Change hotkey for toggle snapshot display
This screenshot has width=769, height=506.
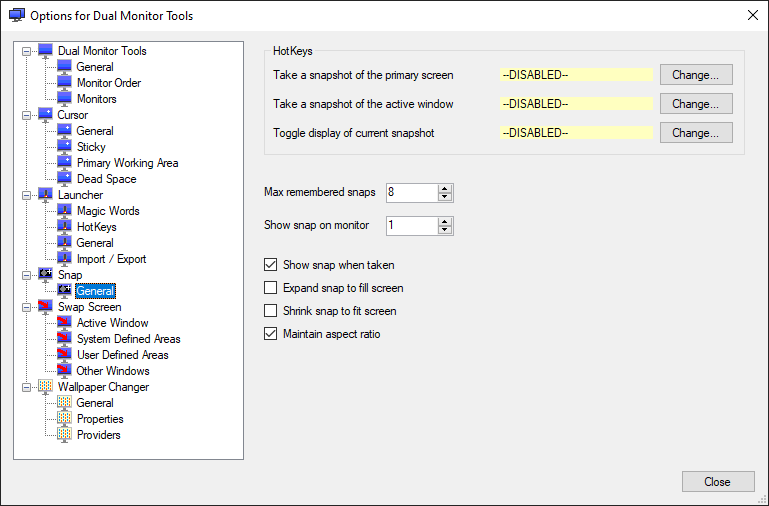click(x=696, y=133)
